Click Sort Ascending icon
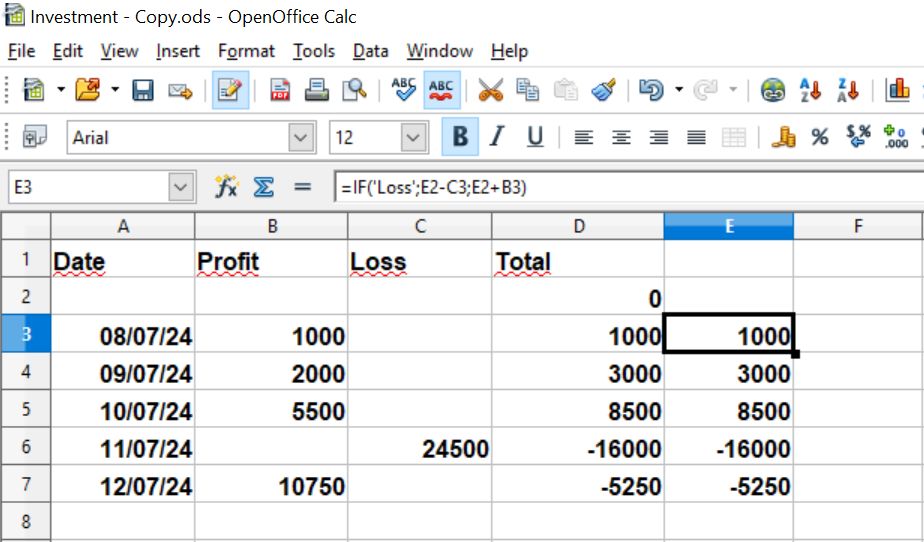The image size is (924, 542). 810,90
